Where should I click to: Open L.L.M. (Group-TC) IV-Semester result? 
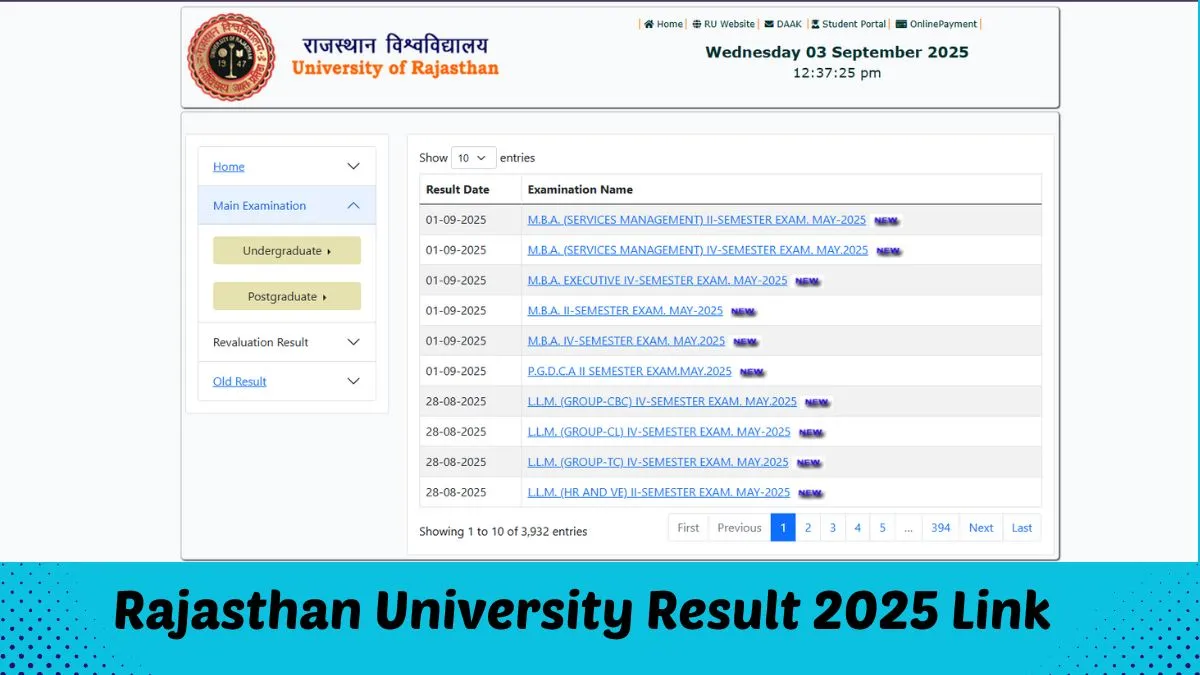658,462
